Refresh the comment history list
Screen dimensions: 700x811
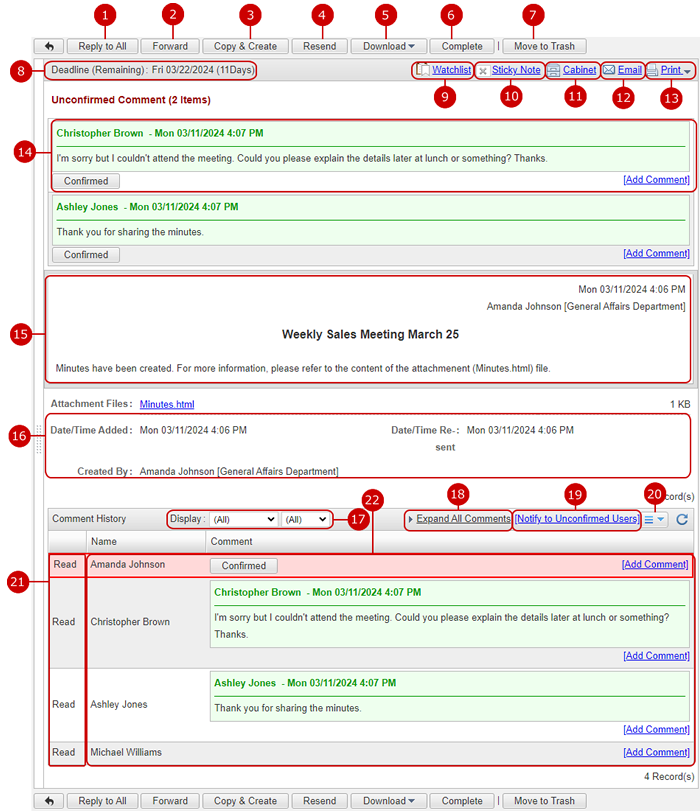pos(682,519)
